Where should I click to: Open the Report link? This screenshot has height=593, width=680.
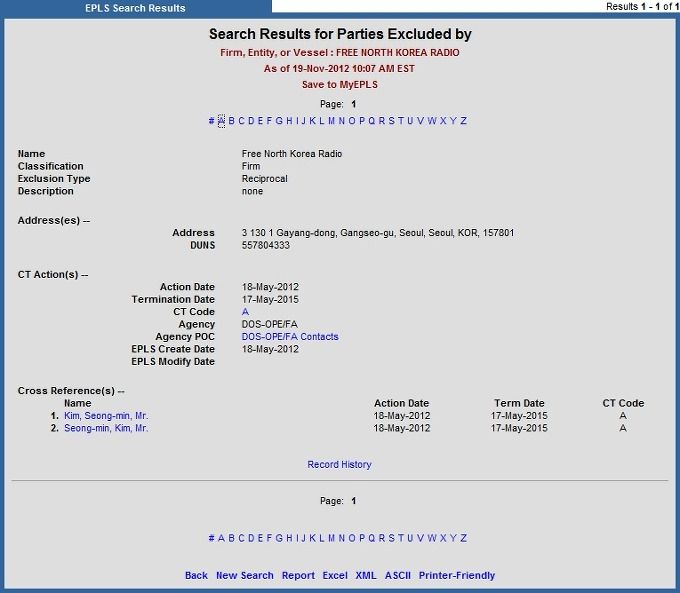298,576
